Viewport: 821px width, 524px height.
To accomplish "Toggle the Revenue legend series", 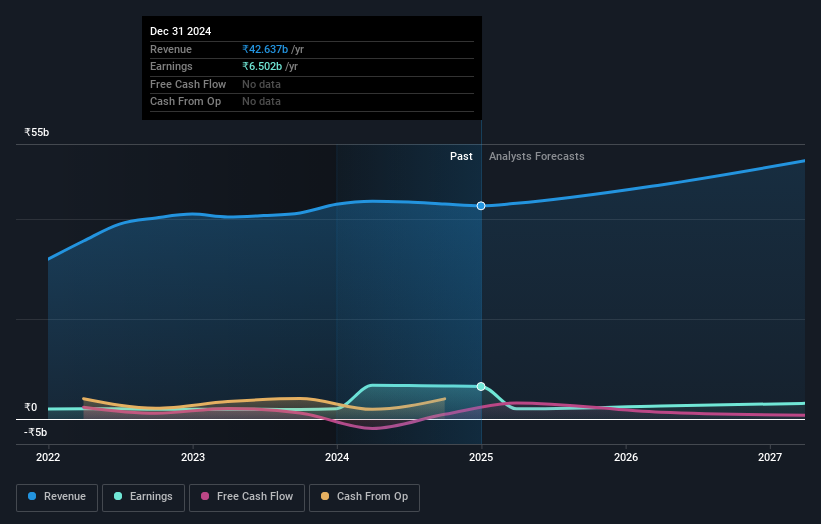I will click(57, 497).
